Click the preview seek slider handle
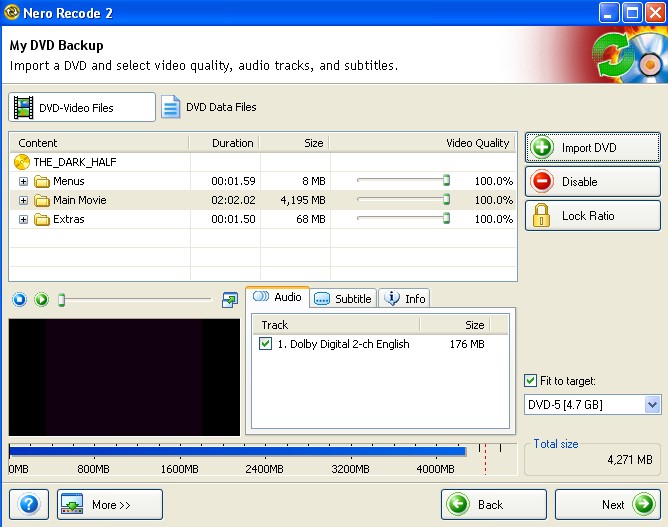Viewport: 668px width, 527px height. pyautogui.click(x=62, y=300)
